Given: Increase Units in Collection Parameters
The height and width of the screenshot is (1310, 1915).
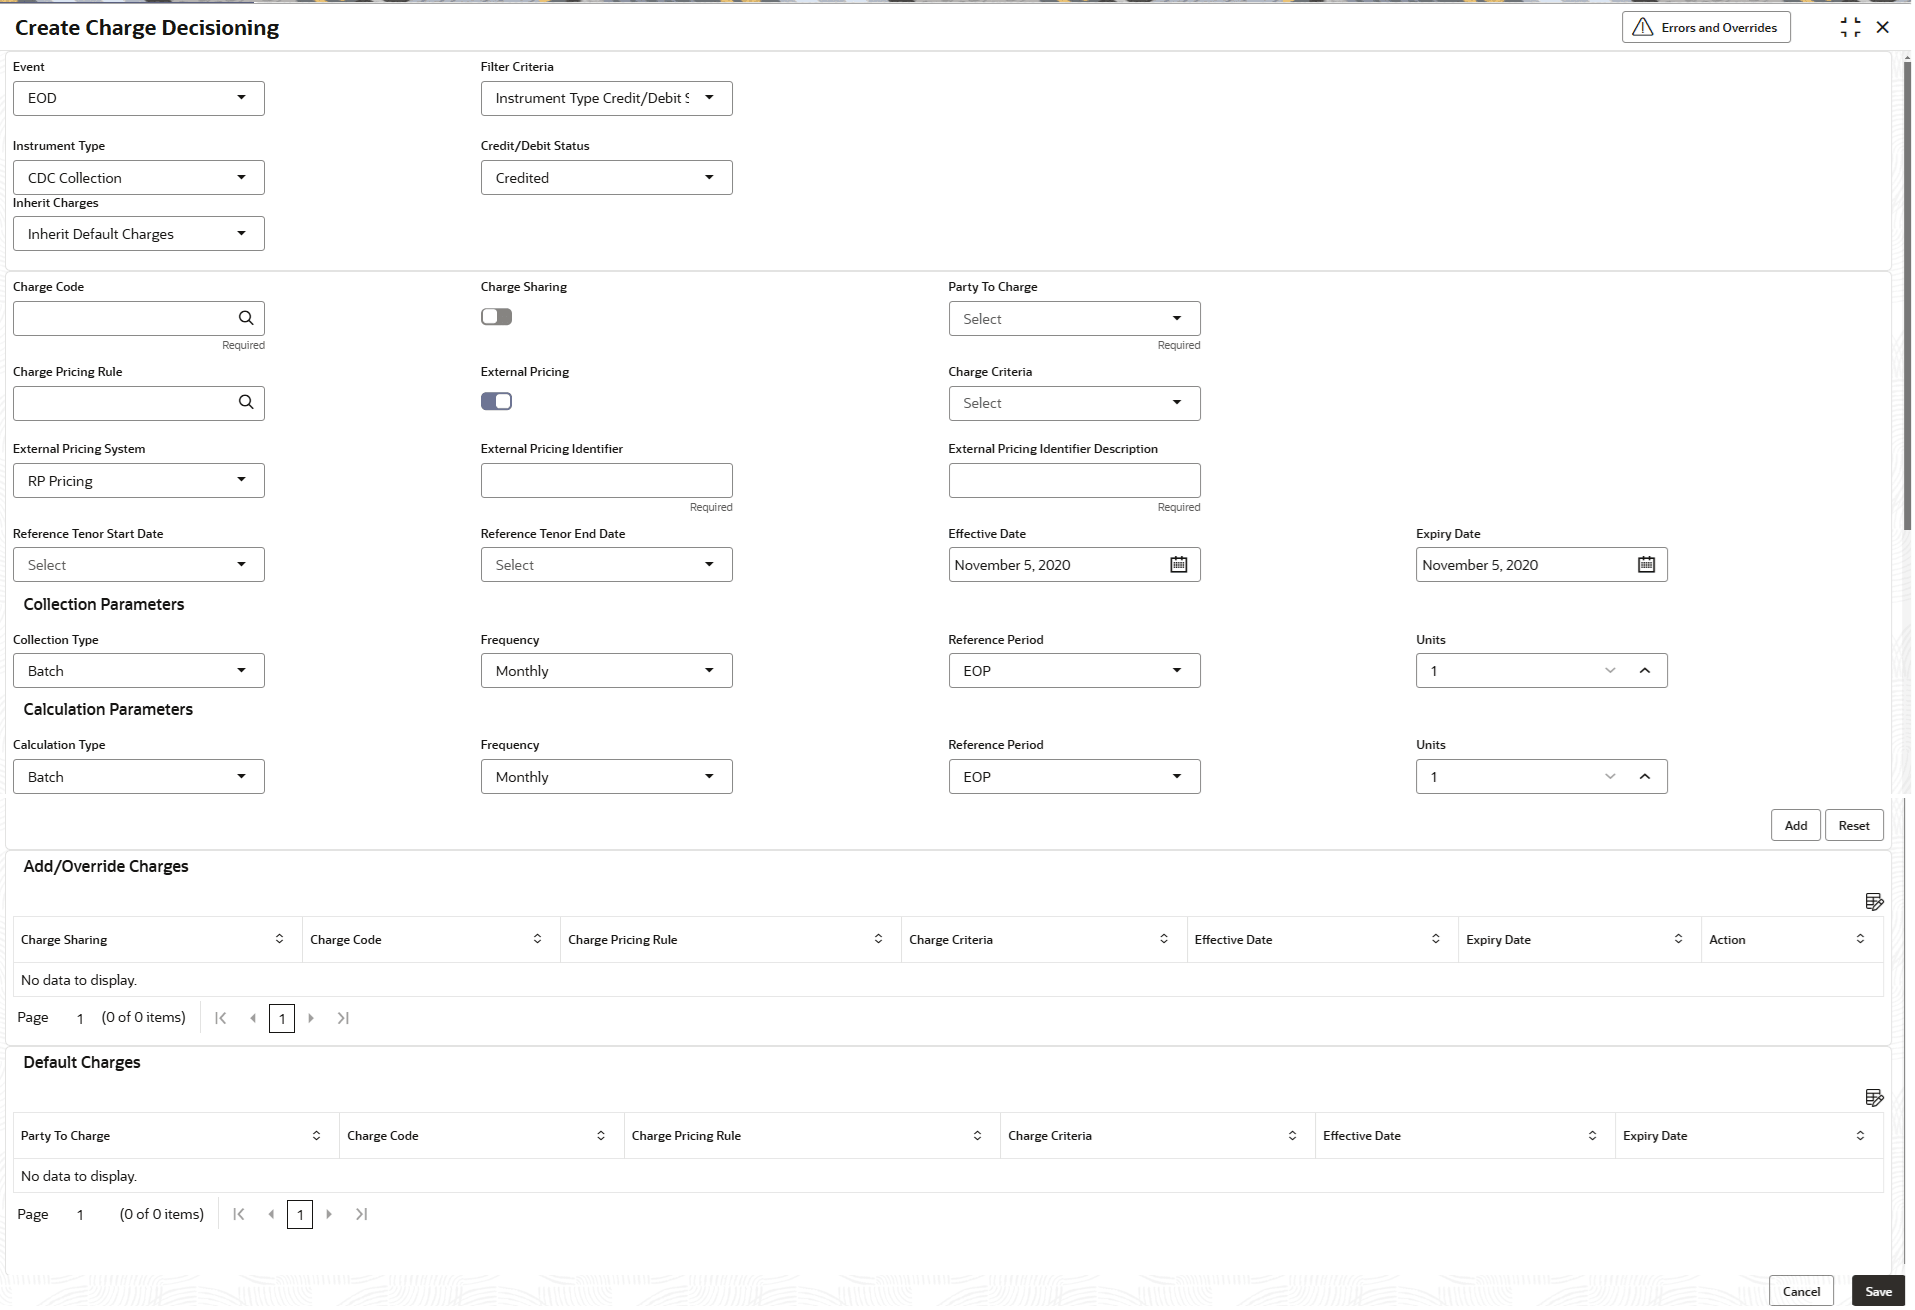Looking at the screenshot, I should tap(1644, 670).
